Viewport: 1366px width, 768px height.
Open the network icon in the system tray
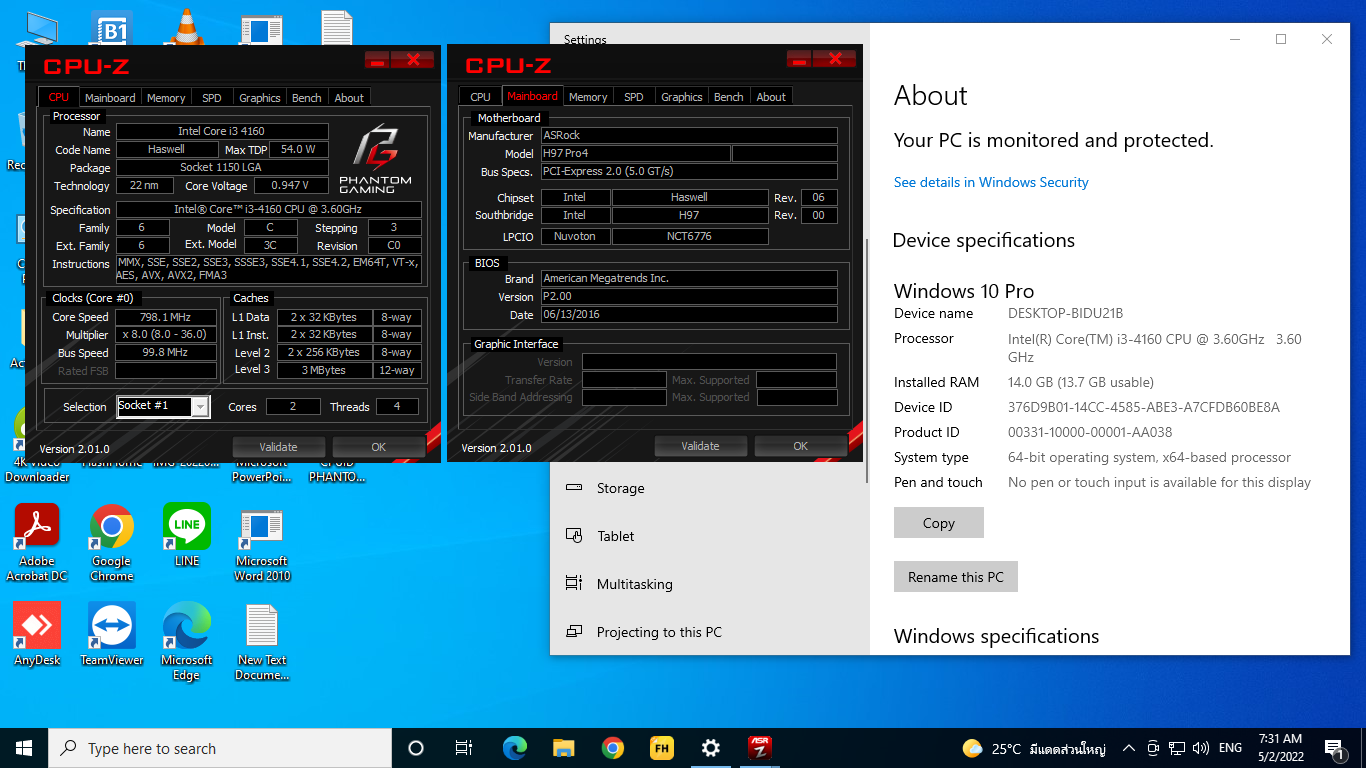(x=1177, y=748)
